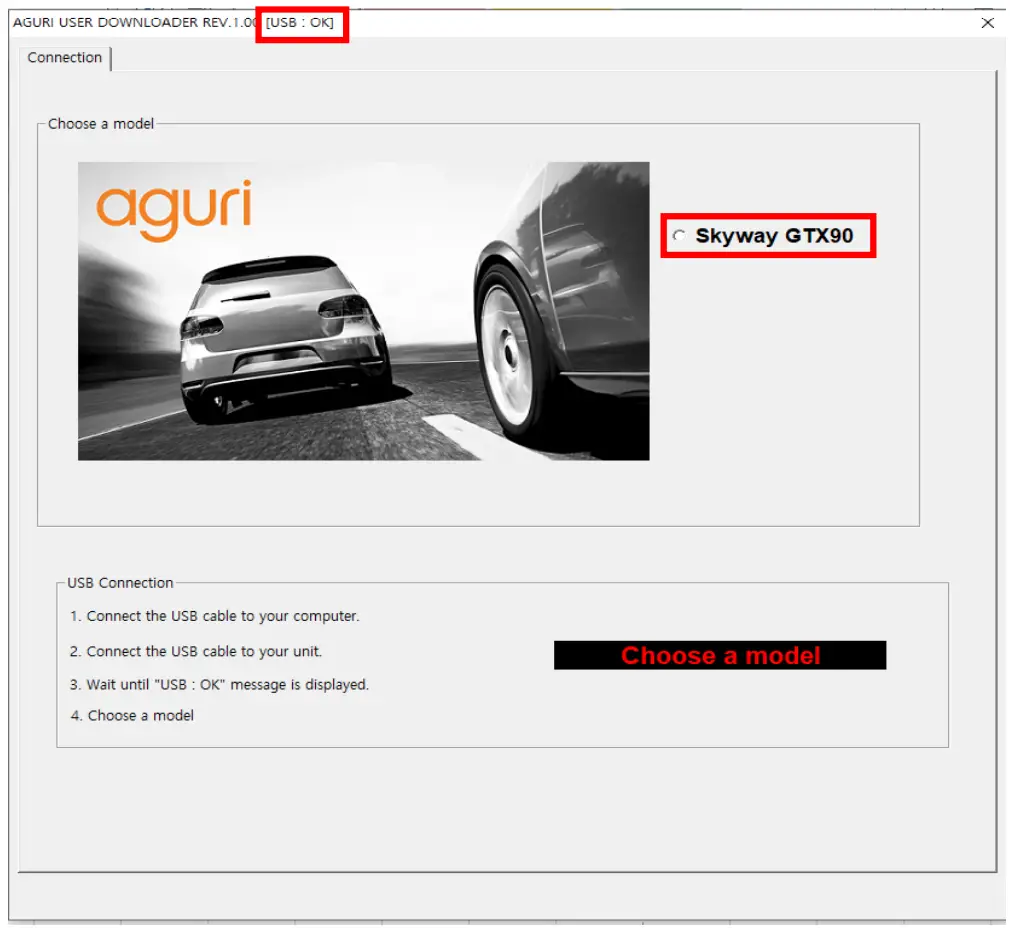The image size is (1010, 929).
Task: Click step '1. Connect the USB cable to your computer.'
Action: tap(214, 617)
